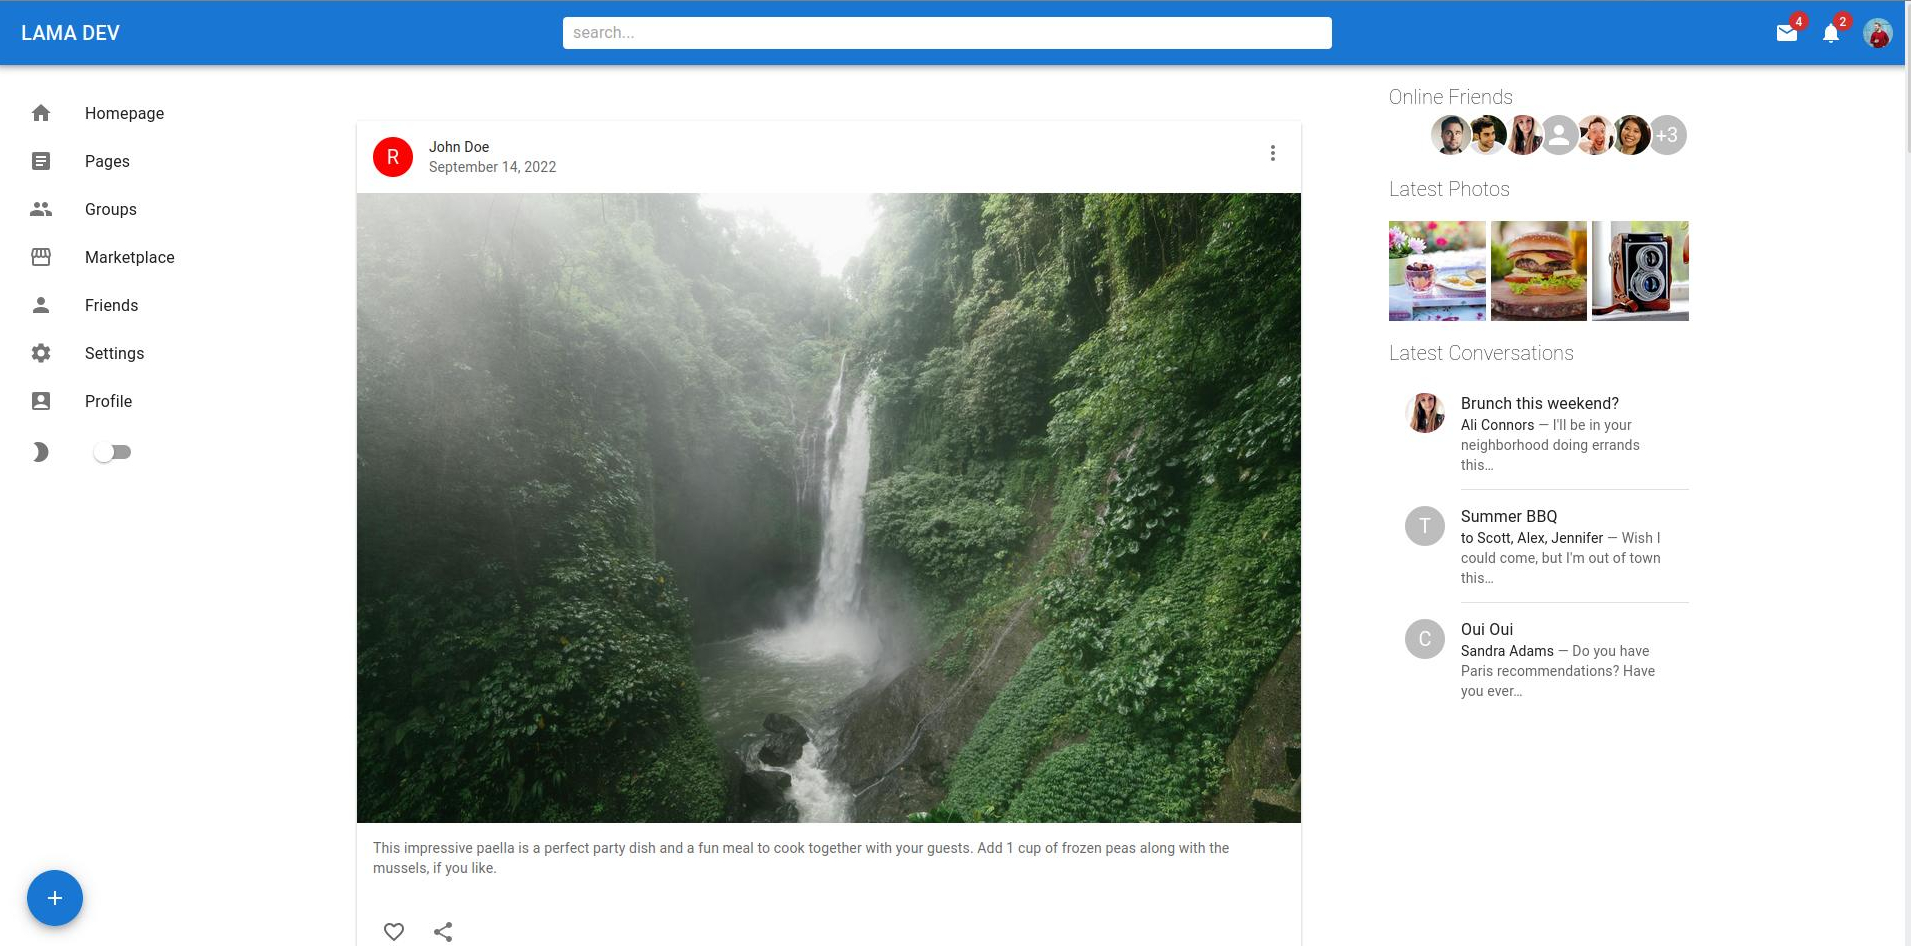Image resolution: width=1911 pixels, height=946 pixels.
Task: Click the blue add floating button
Action: [55, 898]
